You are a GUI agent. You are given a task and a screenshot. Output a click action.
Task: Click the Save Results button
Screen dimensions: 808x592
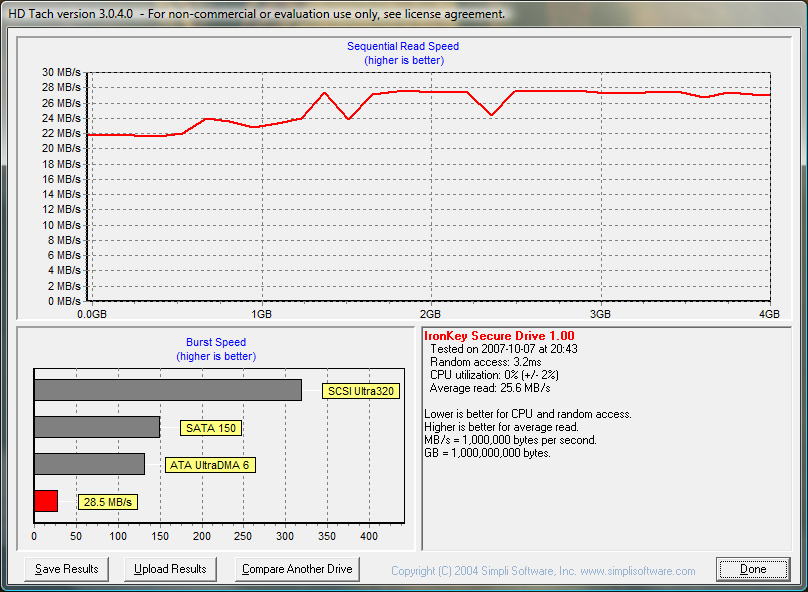coord(66,569)
